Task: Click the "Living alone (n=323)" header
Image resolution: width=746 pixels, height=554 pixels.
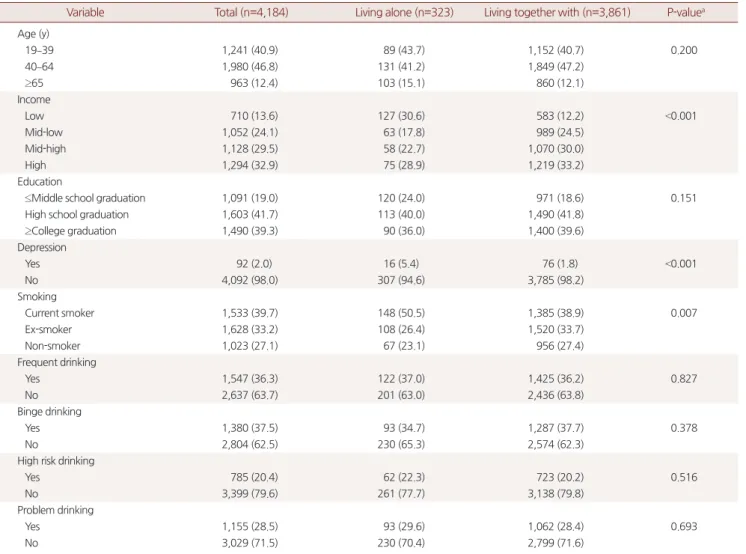Action: tap(404, 13)
